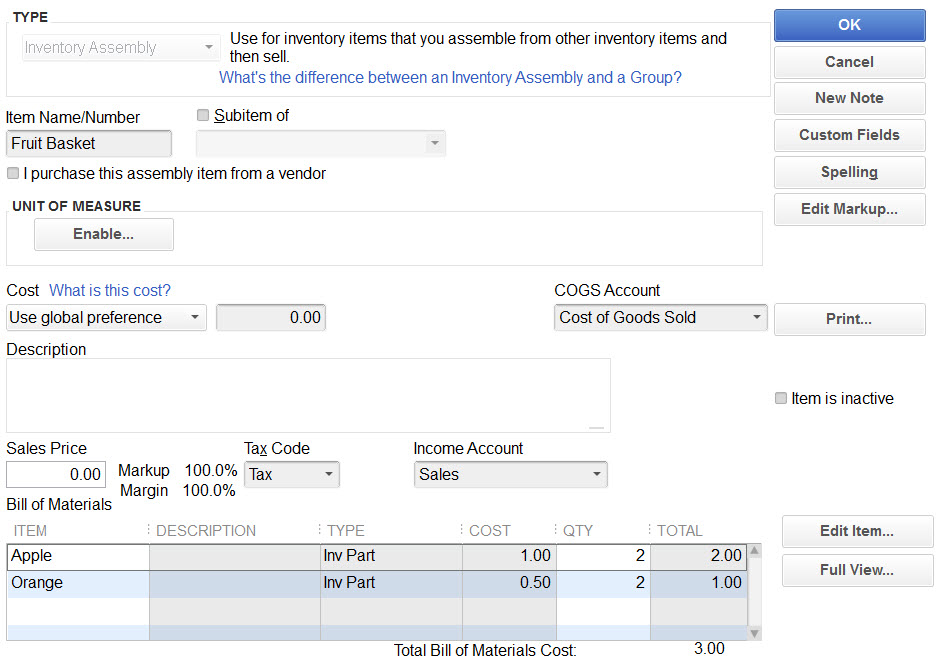This screenshot has width=942, height=663.
Task: Click the Enable unit of measure button
Action: pos(104,234)
